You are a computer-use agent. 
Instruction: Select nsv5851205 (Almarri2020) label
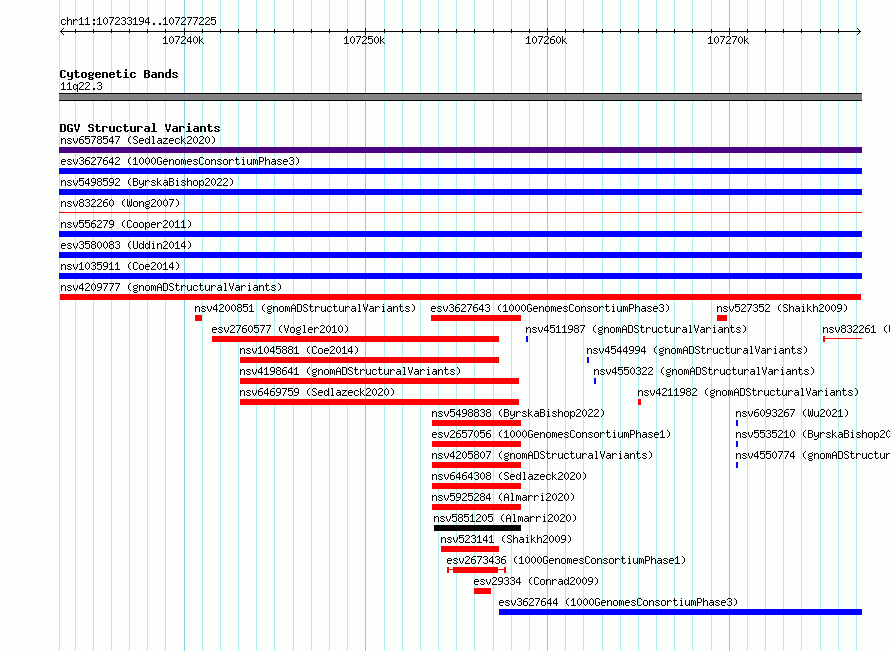505,518
